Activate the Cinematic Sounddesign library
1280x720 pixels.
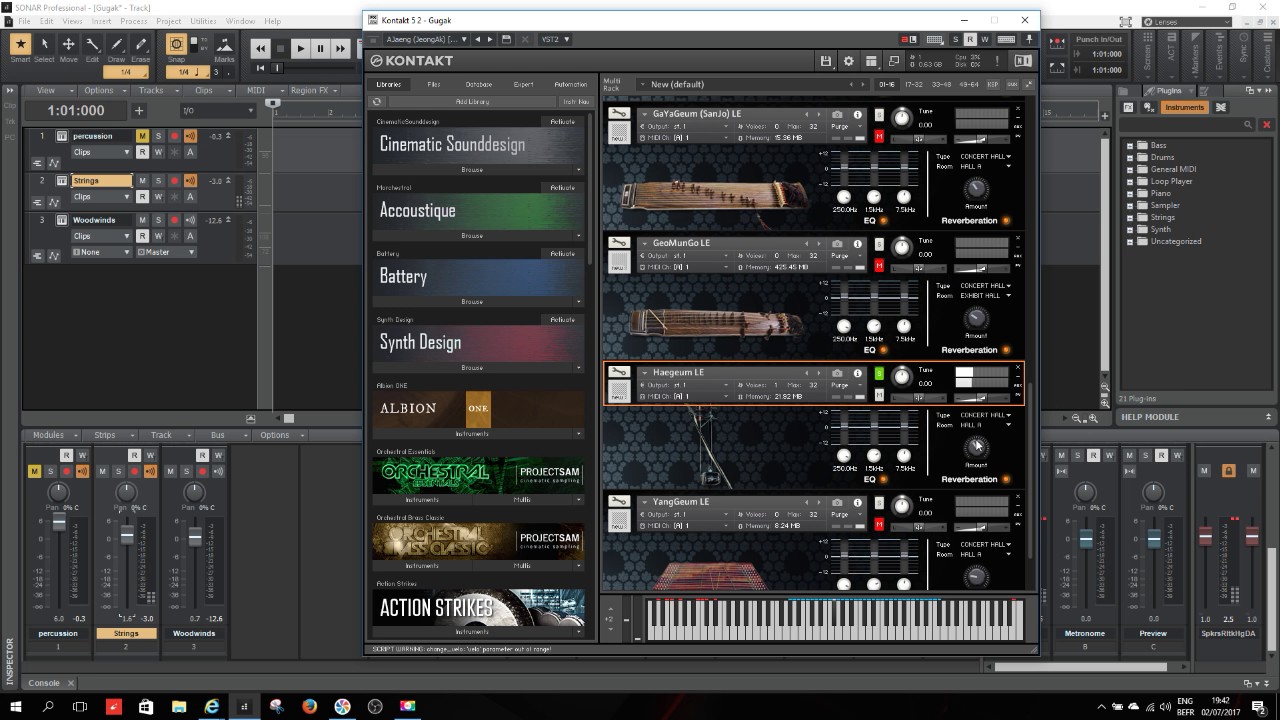pyautogui.click(x=563, y=122)
